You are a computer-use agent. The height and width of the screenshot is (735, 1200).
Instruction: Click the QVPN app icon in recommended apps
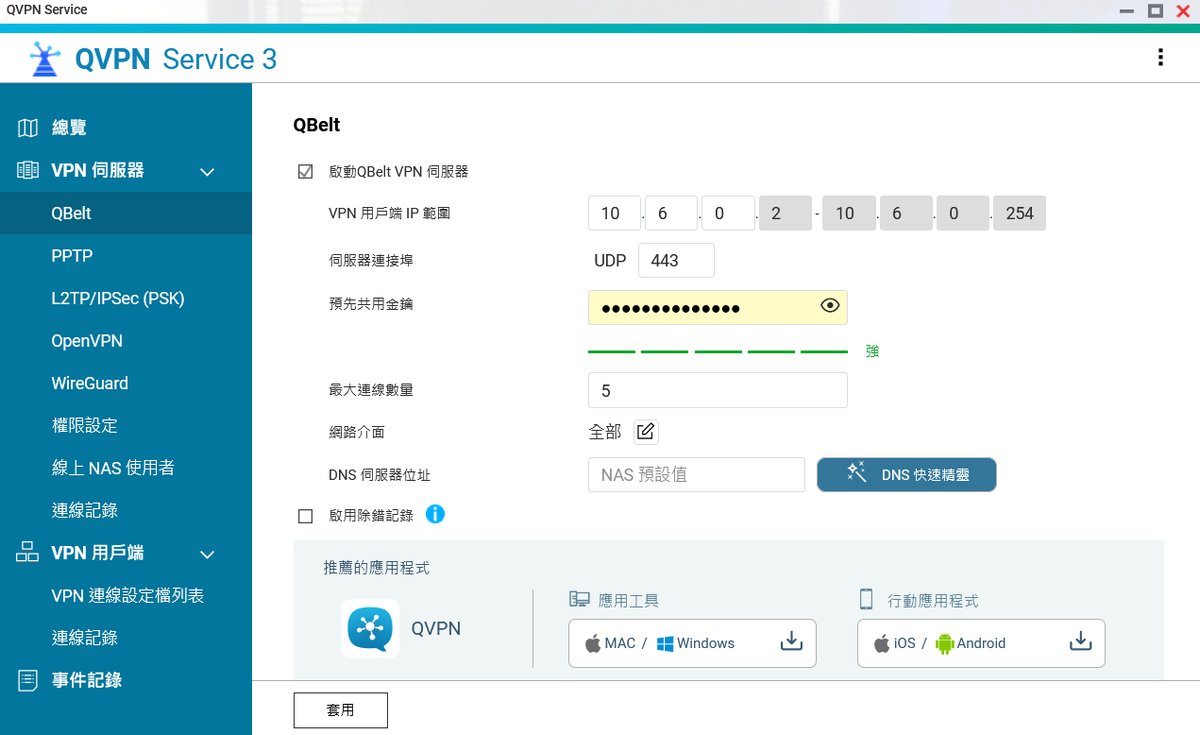370,628
